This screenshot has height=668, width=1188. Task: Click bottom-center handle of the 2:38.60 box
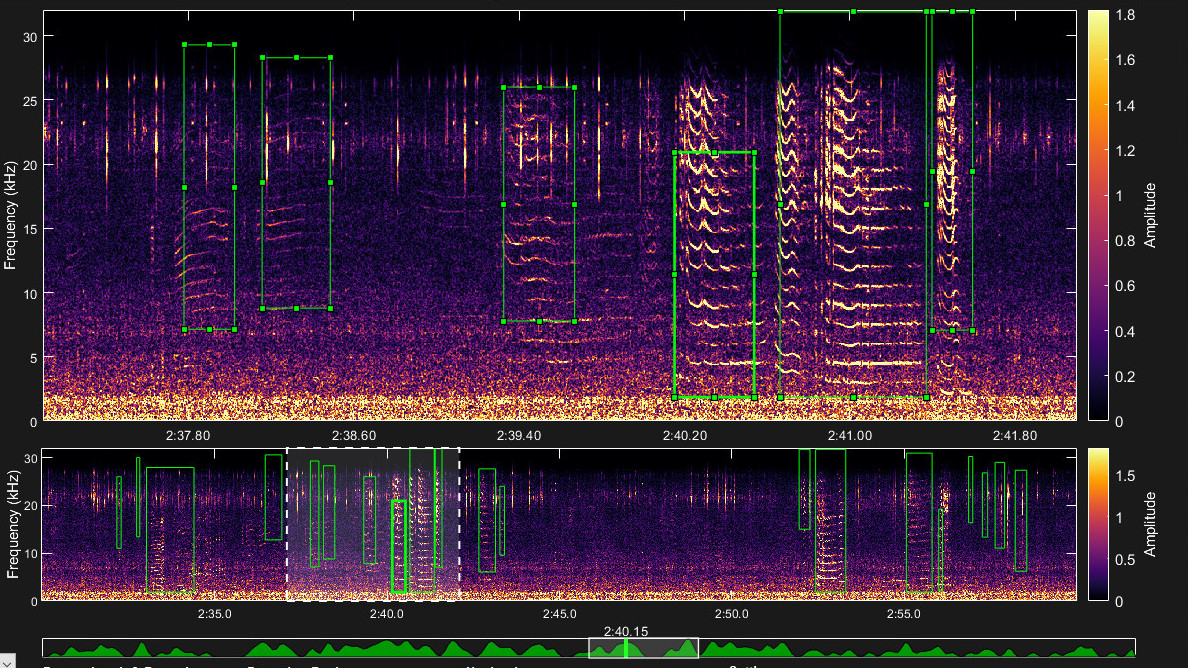click(x=296, y=308)
